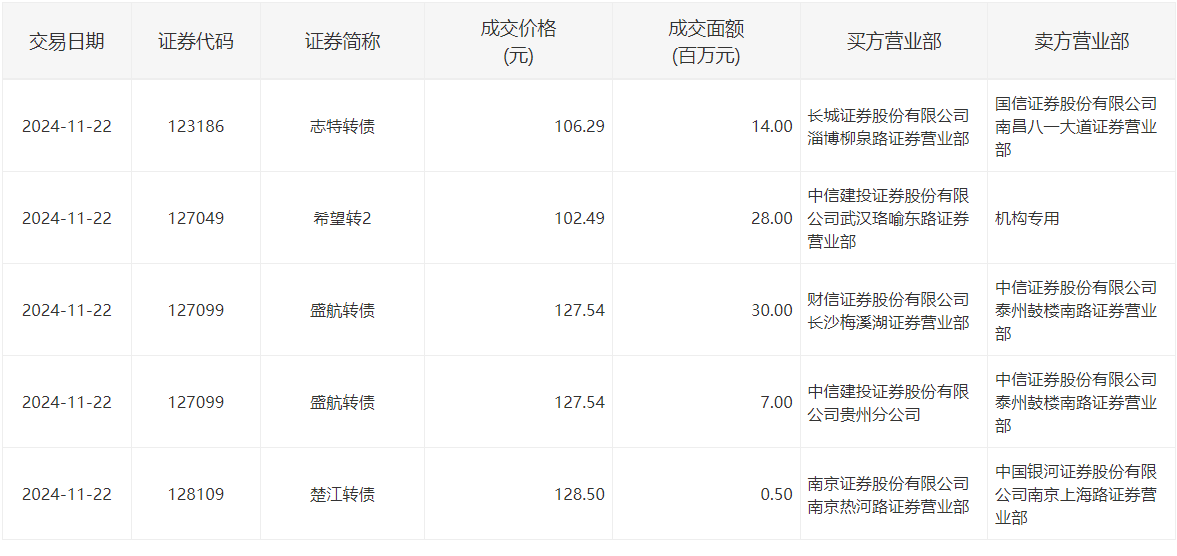This screenshot has height=556, width=1177.
Task: Click seller 国信证券南昌八一大道证券营业部
Action: coord(1076,126)
